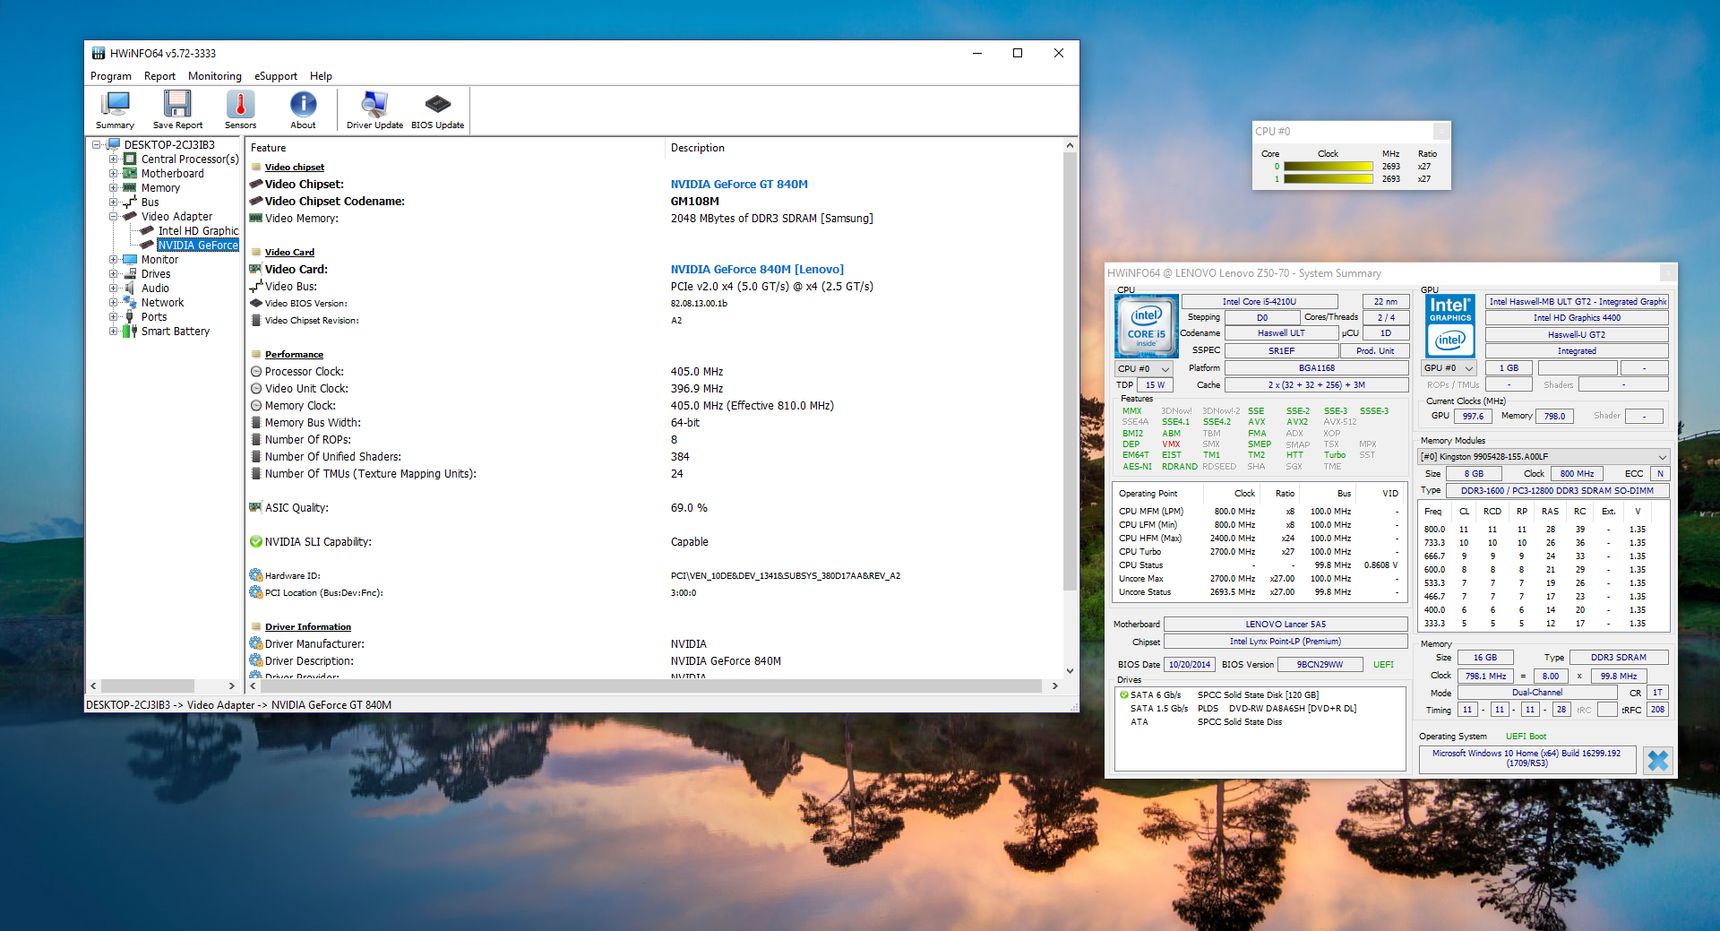Screen dimensions: 1720x931
Task: Click the green SATA 6 Gb/s drive status icon
Action: 1124,695
